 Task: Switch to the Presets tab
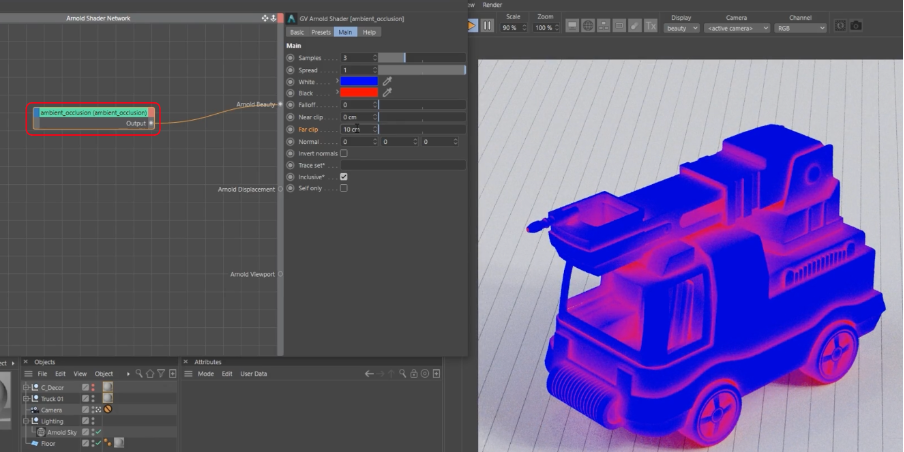[x=321, y=32]
